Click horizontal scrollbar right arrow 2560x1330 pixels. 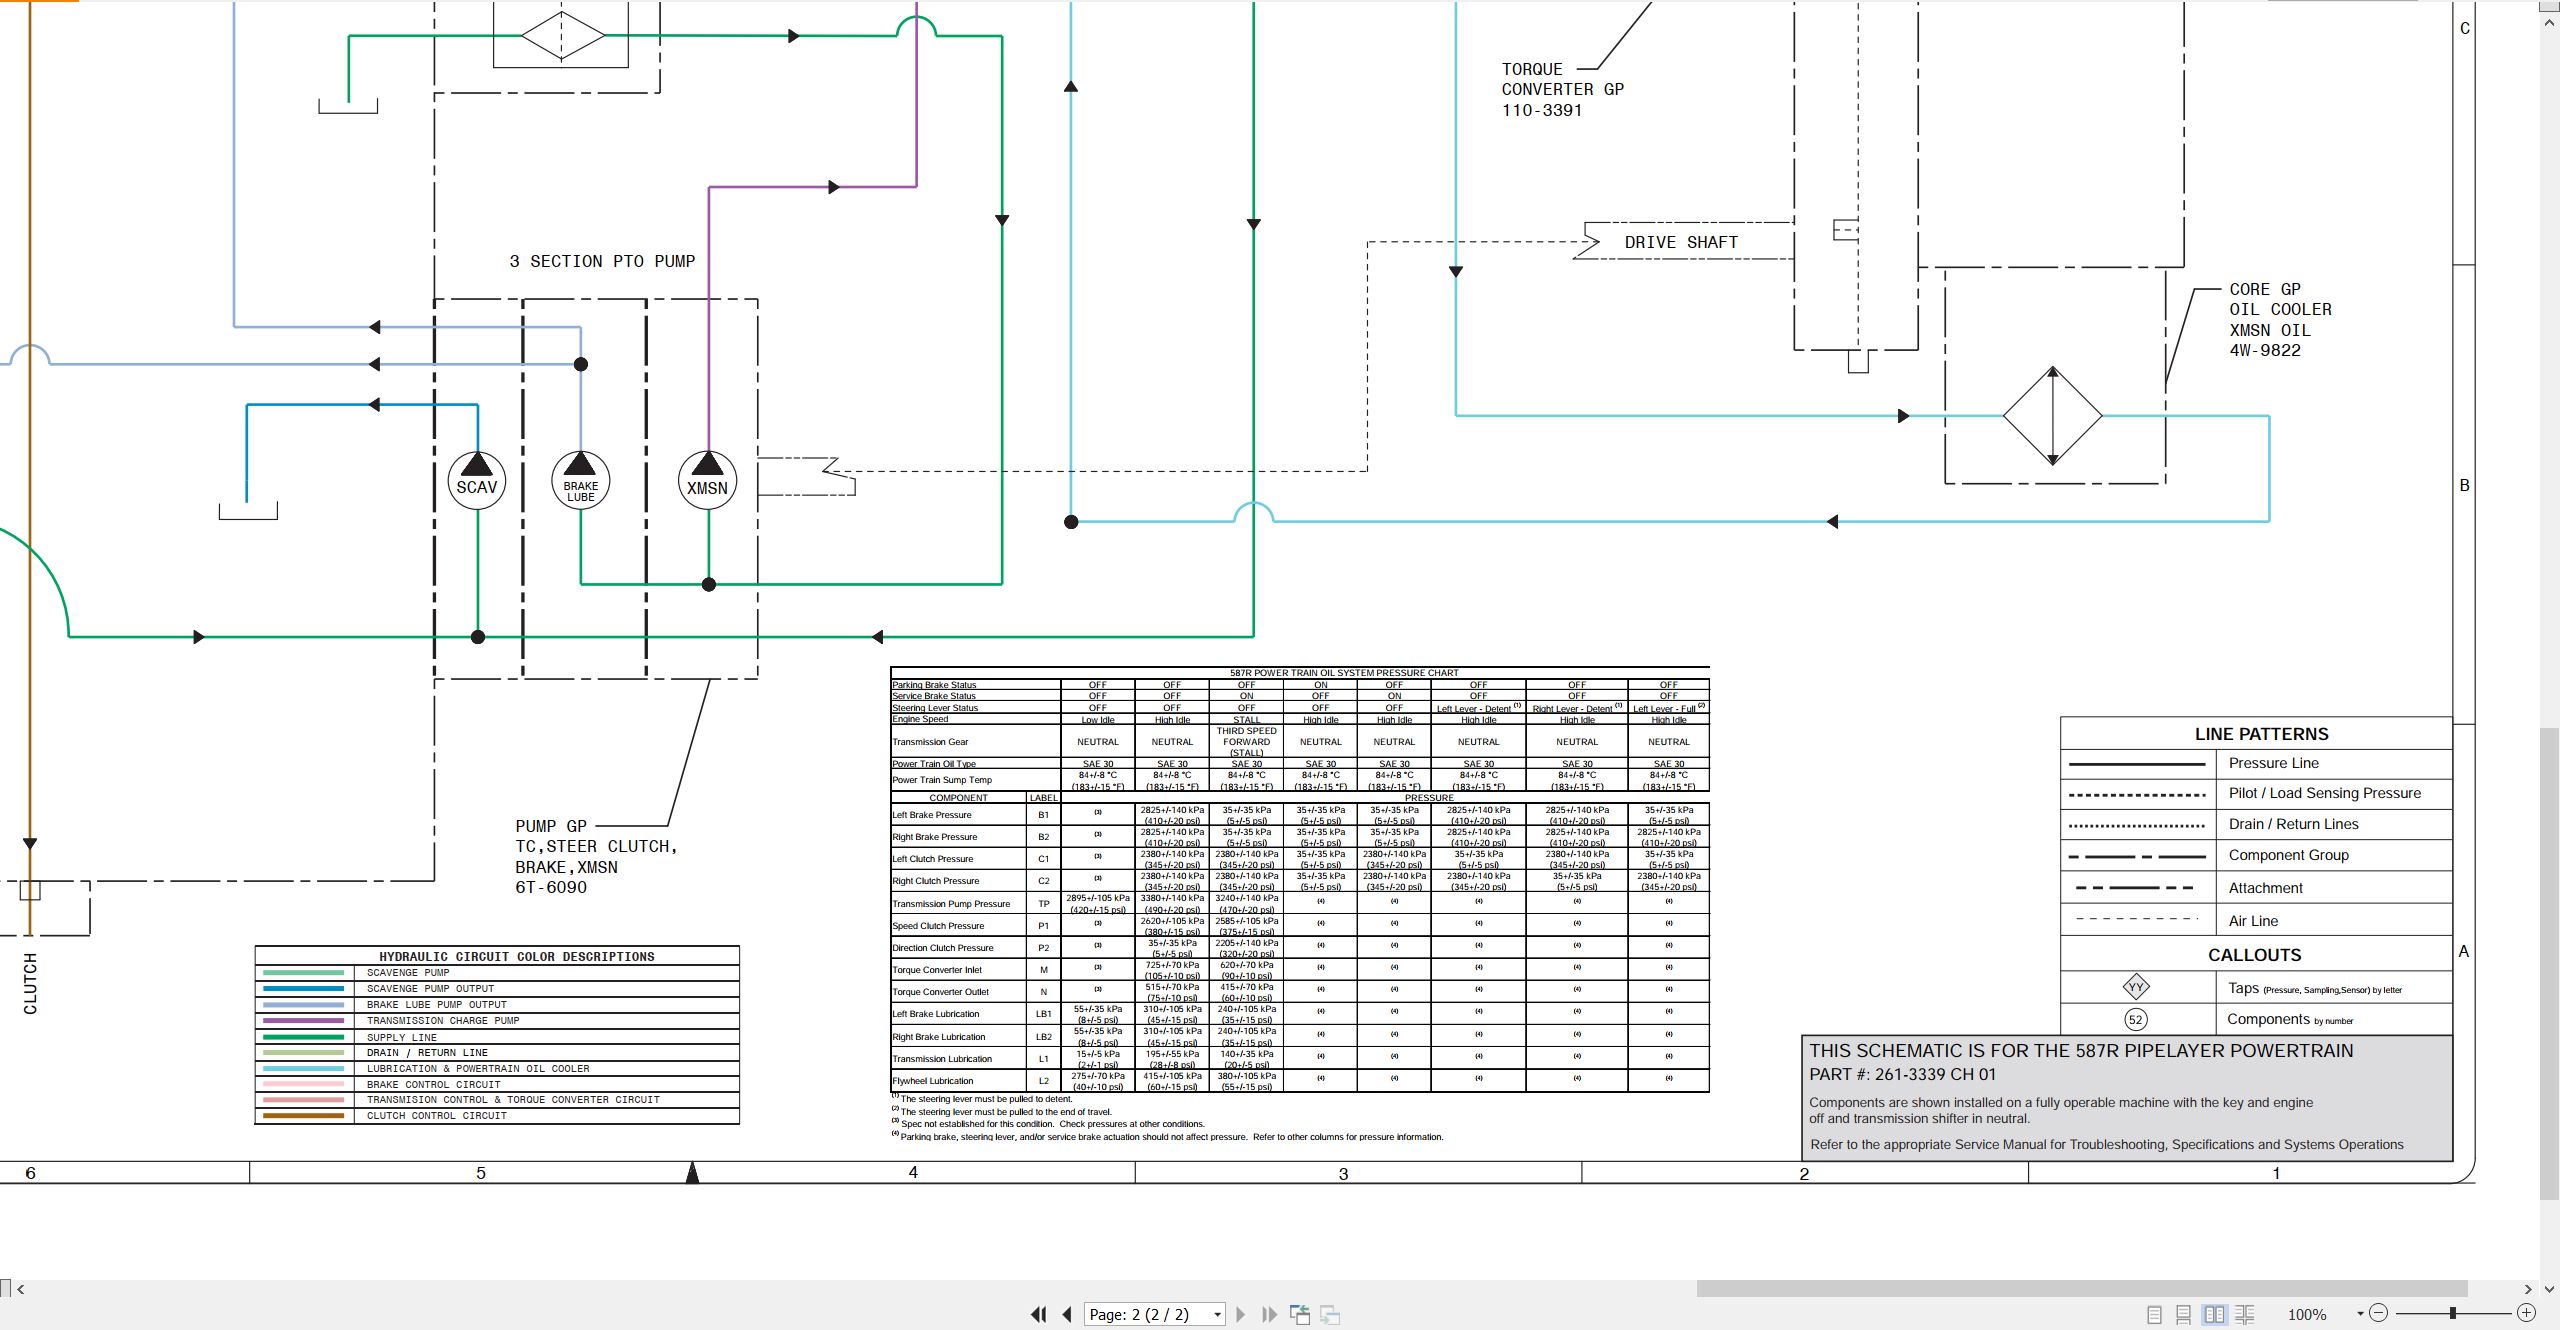2528,1289
